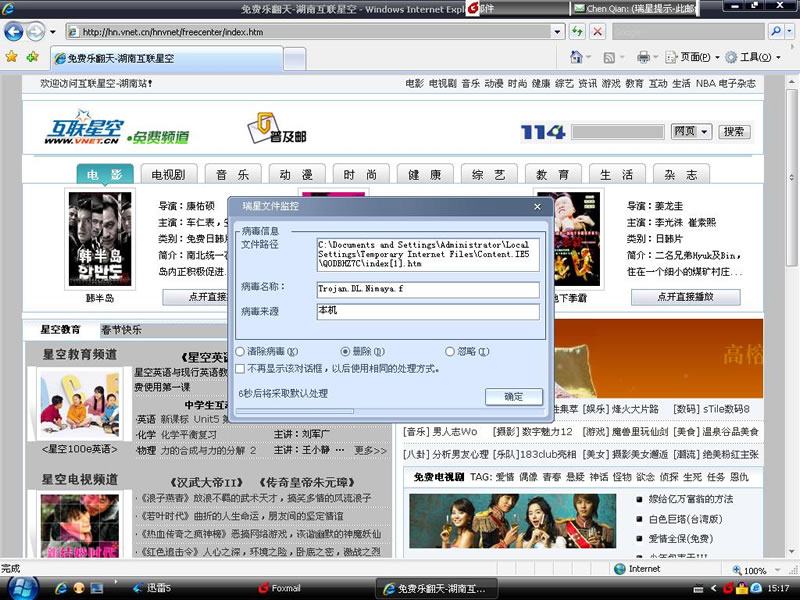Viewport: 800px width, 600px height.
Task: Switch to the 音乐 channel tab
Action: click(x=232, y=175)
